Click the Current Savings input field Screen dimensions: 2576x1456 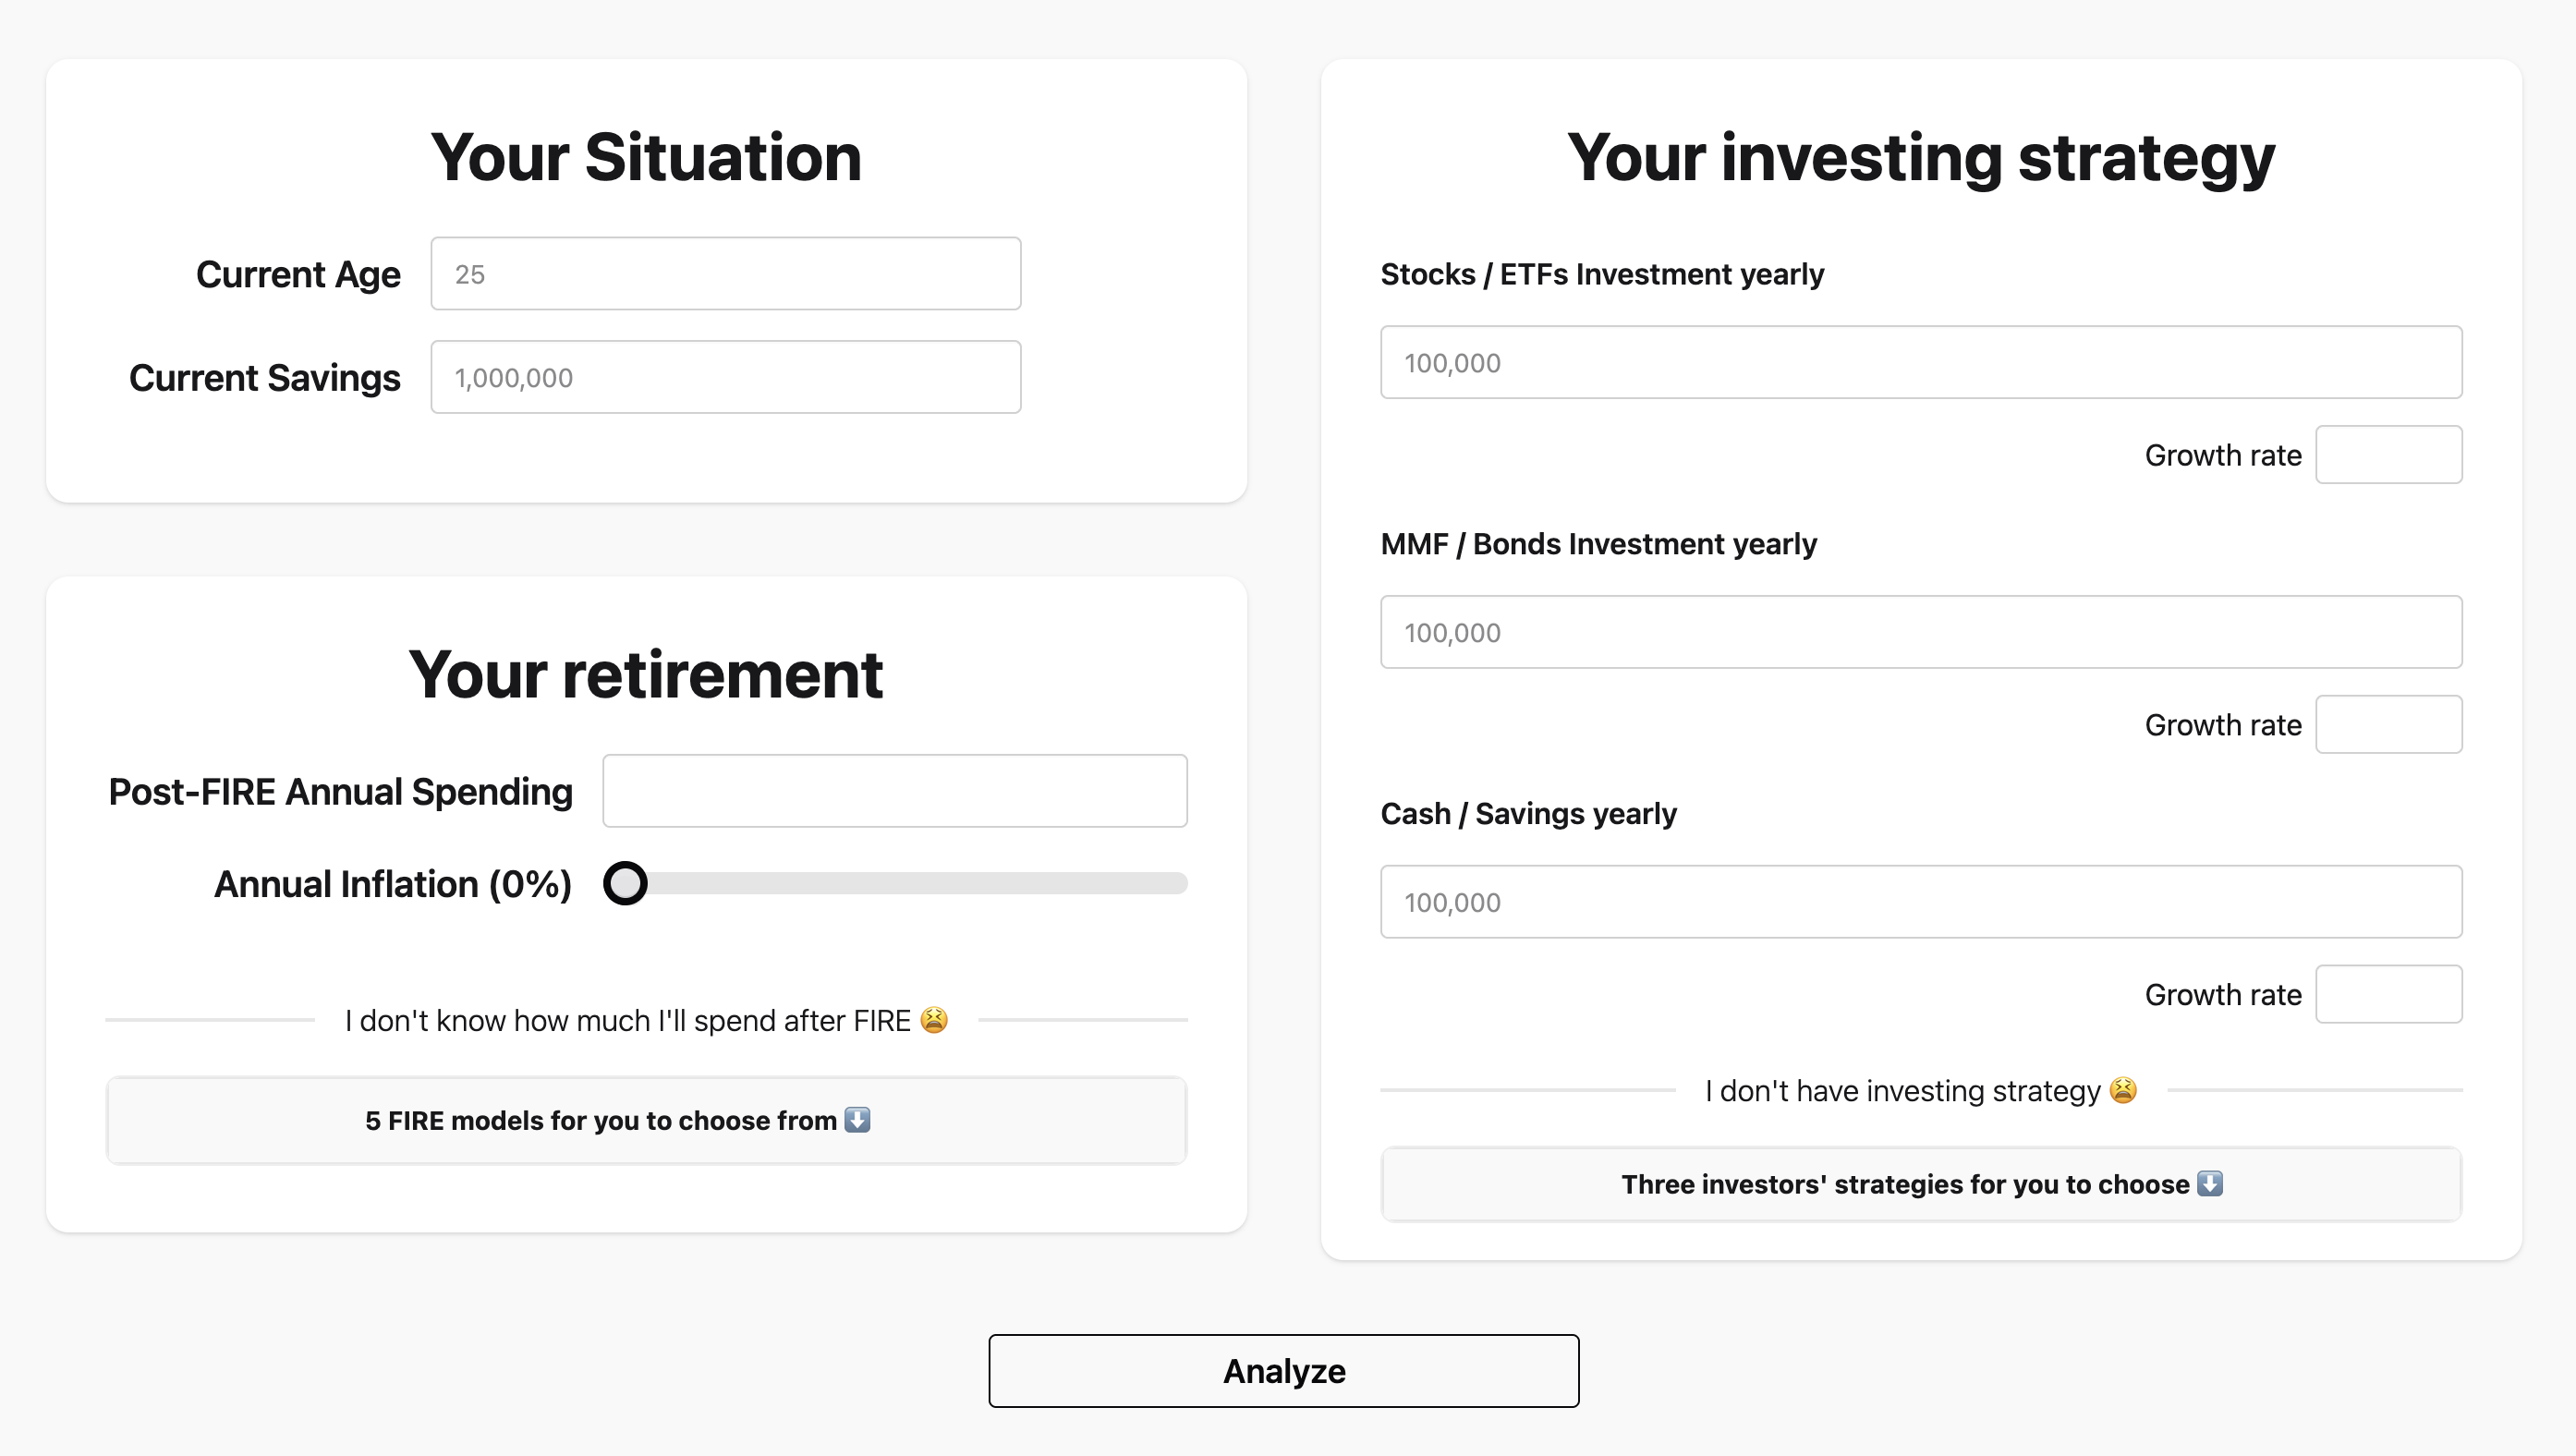tap(726, 378)
